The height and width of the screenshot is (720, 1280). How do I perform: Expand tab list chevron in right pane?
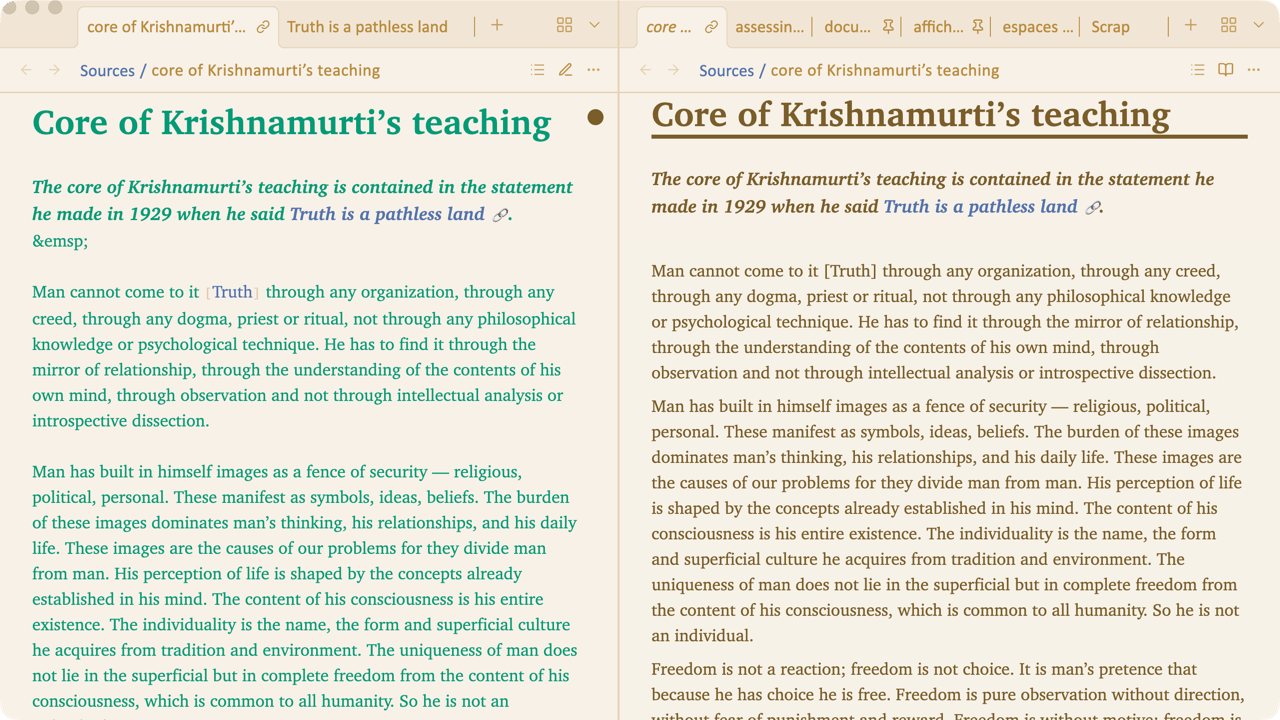[x=1259, y=25]
